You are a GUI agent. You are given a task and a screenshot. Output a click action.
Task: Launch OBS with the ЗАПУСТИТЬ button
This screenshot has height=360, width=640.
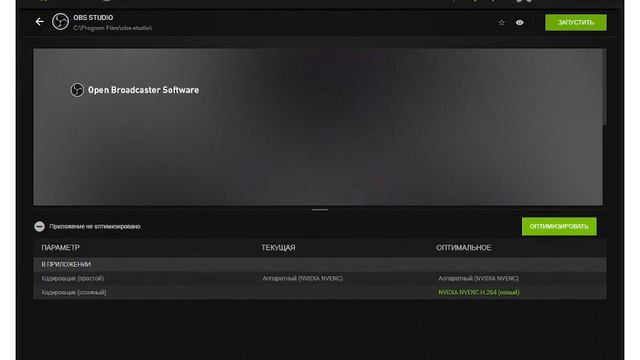pos(576,22)
